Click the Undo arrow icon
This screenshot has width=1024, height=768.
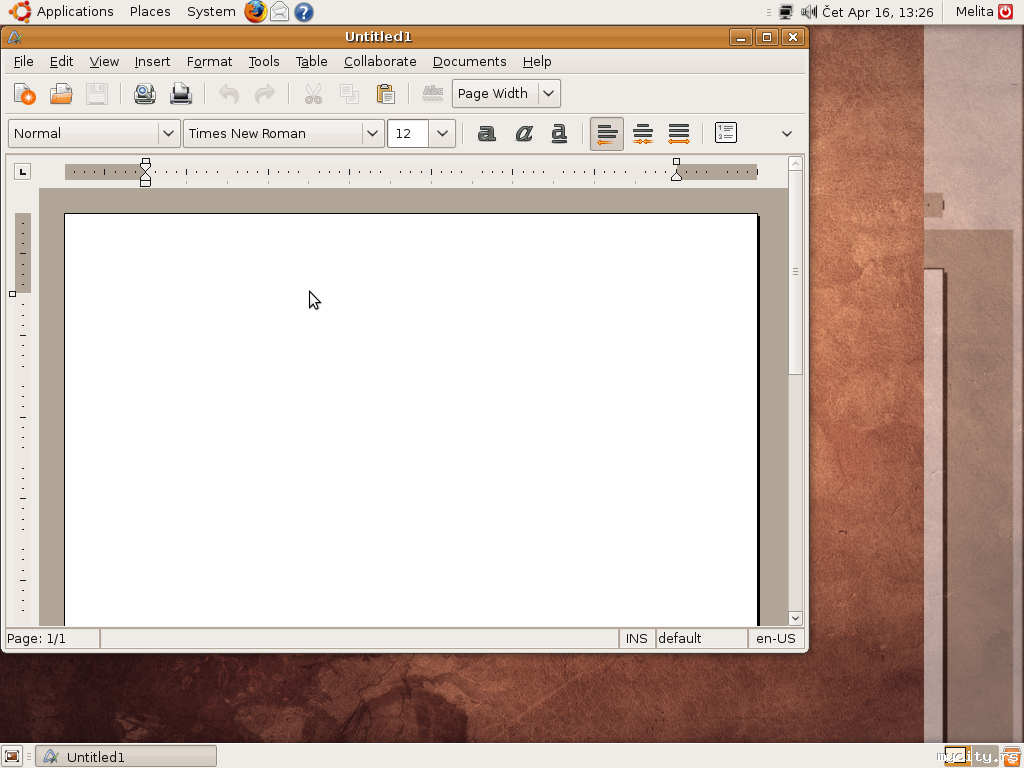click(x=229, y=94)
